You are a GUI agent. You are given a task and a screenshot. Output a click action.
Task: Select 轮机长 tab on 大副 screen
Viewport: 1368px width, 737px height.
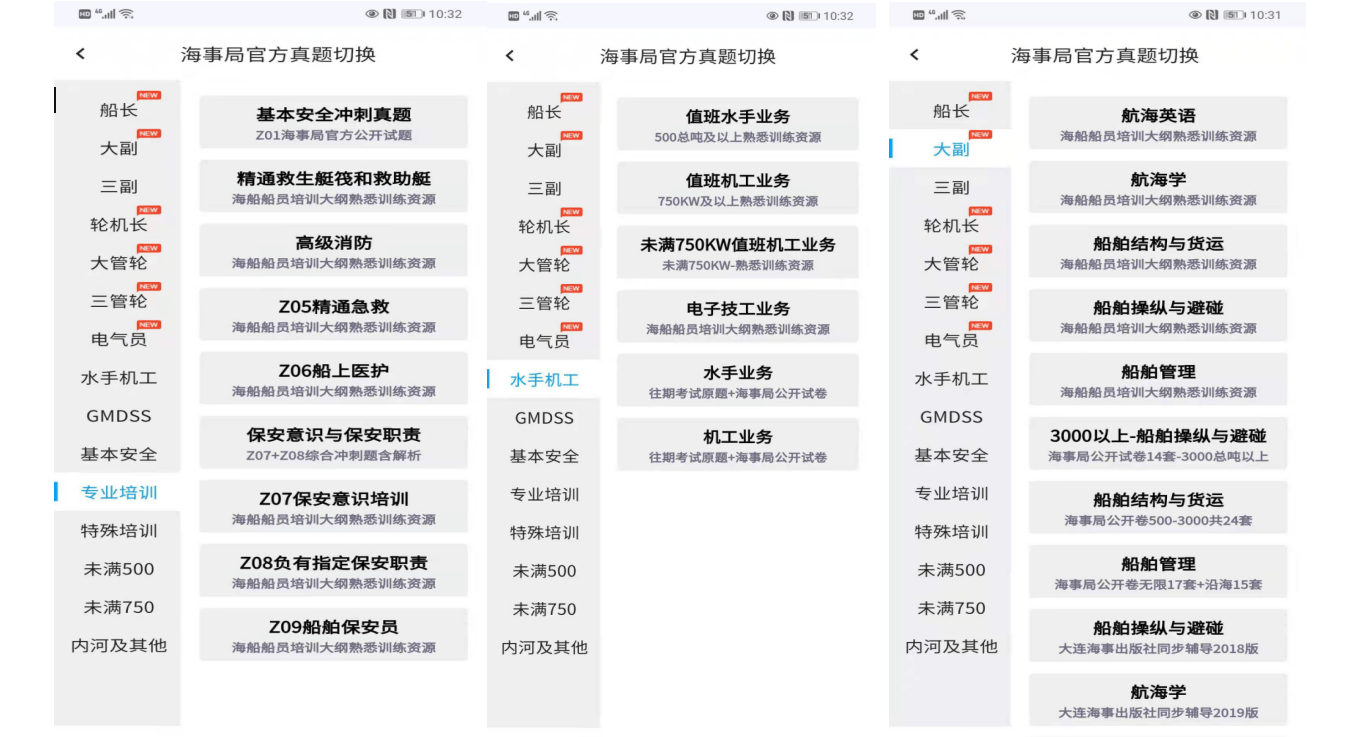(x=951, y=226)
